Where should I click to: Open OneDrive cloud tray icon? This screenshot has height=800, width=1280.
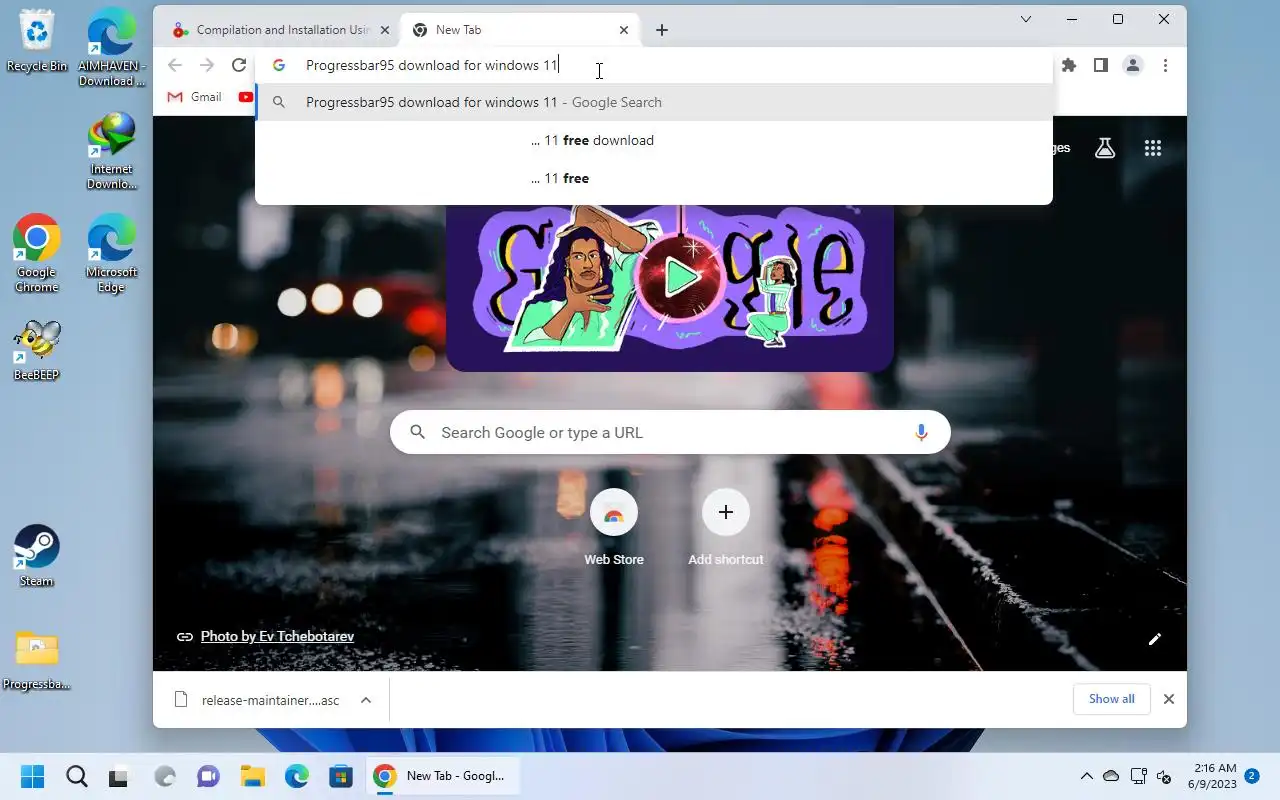click(x=1111, y=776)
